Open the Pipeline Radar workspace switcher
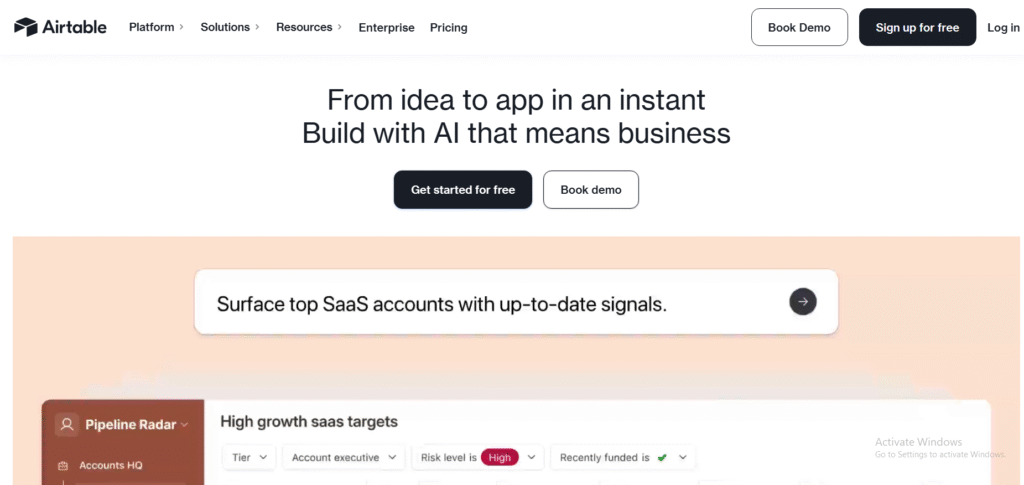This screenshot has width=1024, height=485. click(x=137, y=425)
